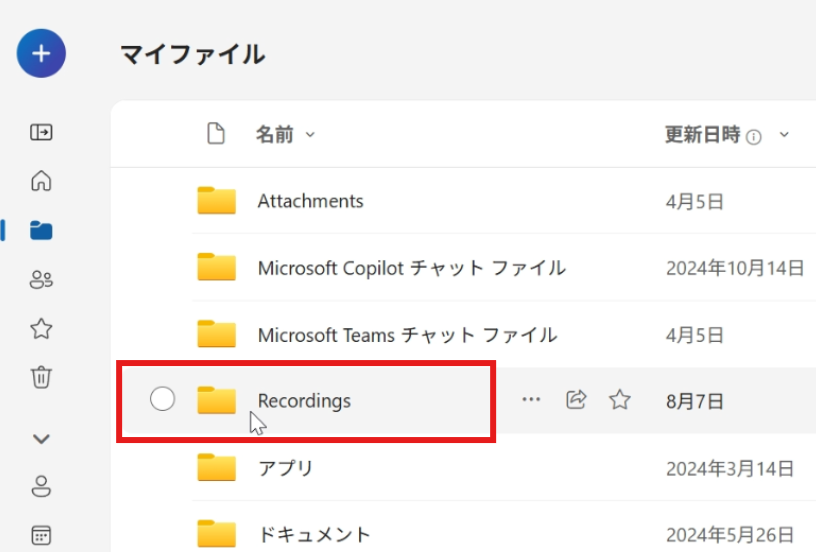Expand the 名前 column sort dropdown
Viewport: 816px width, 552px height.
pyautogui.click(x=309, y=135)
